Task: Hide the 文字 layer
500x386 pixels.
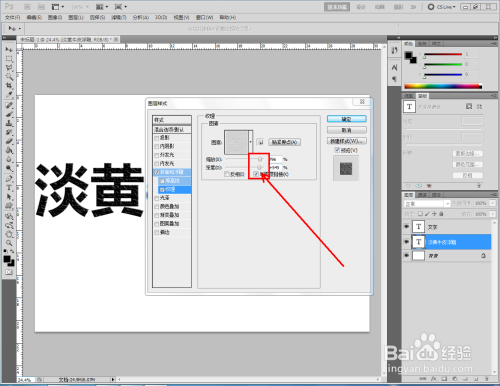Action: click(x=406, y=227)
